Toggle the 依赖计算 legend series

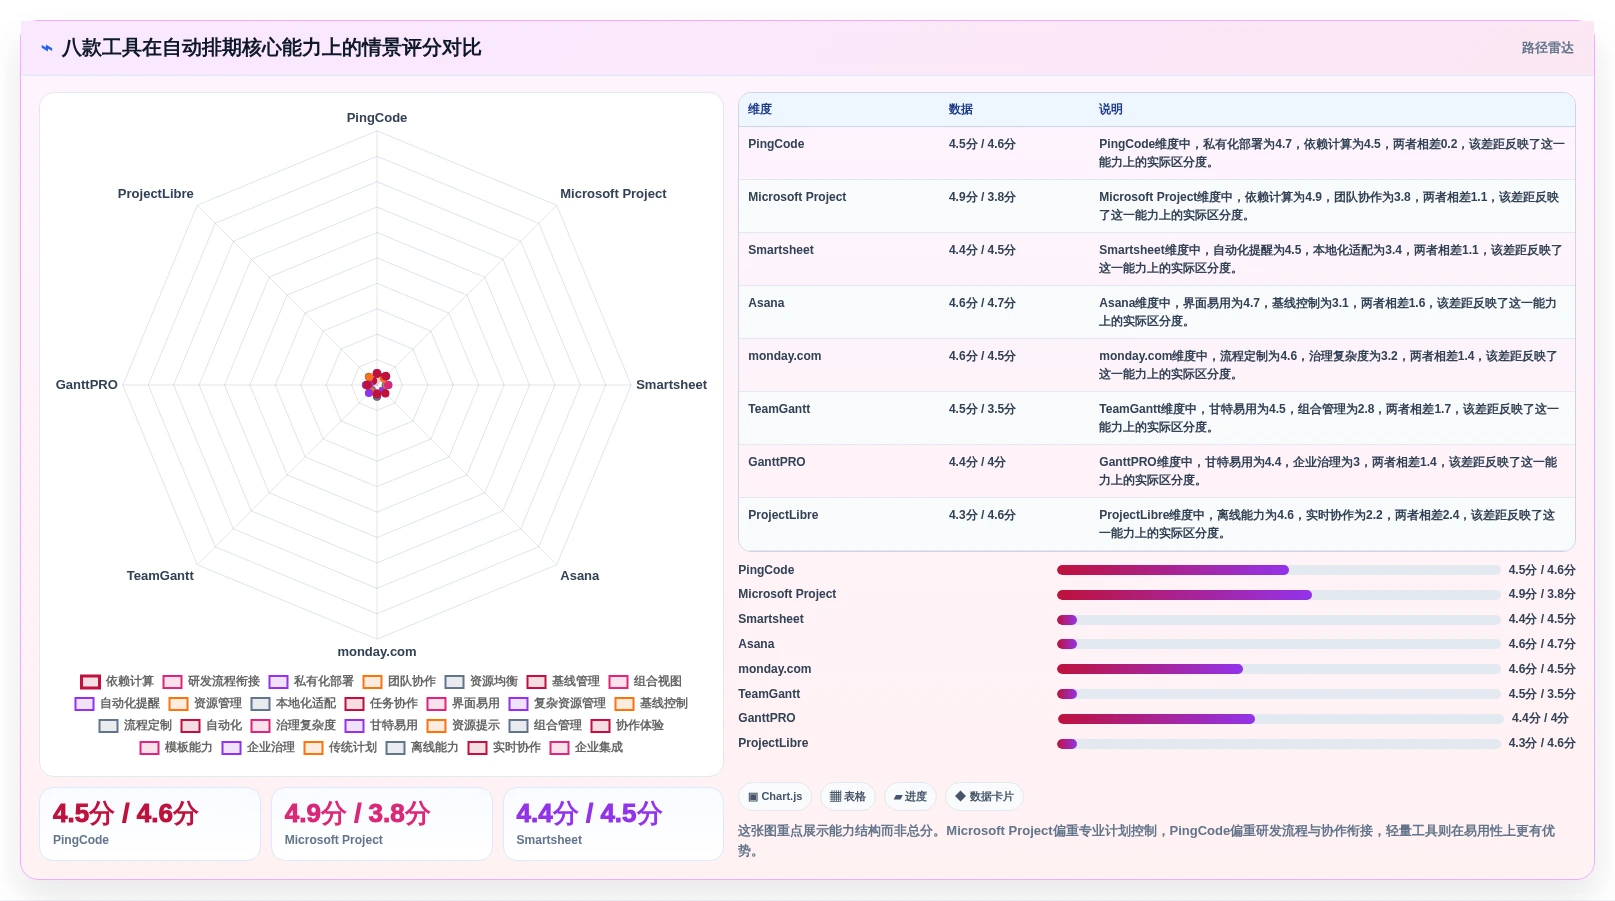tap(117, 681)
